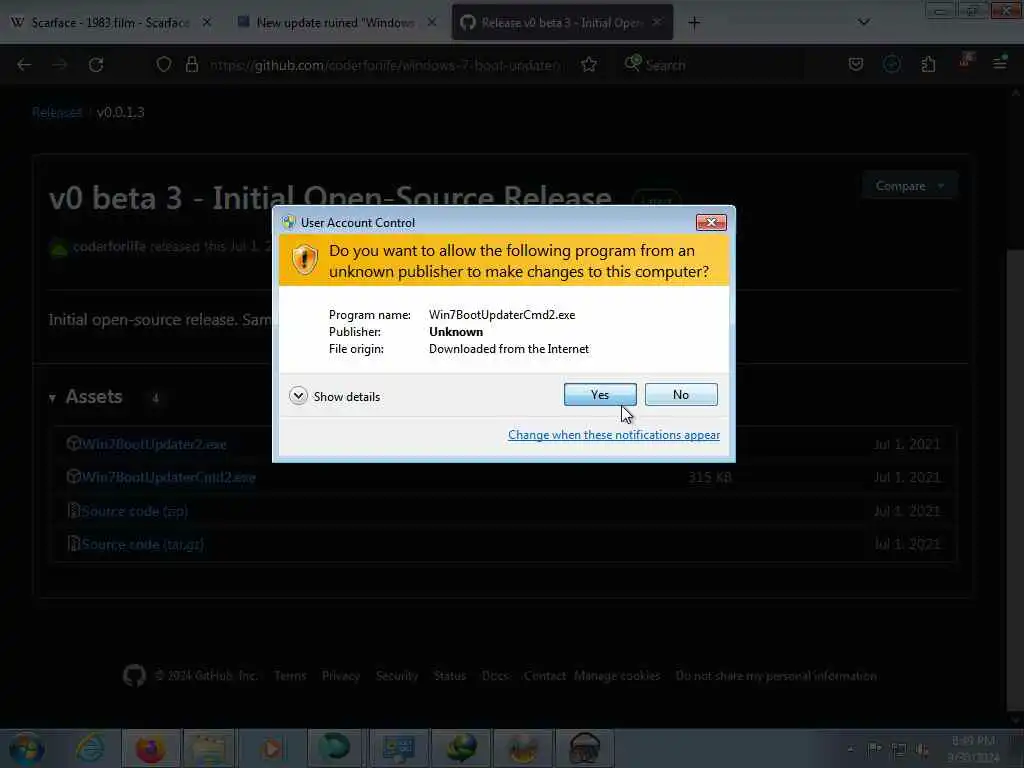Open the Privacy footer link

tap(341, 676)
